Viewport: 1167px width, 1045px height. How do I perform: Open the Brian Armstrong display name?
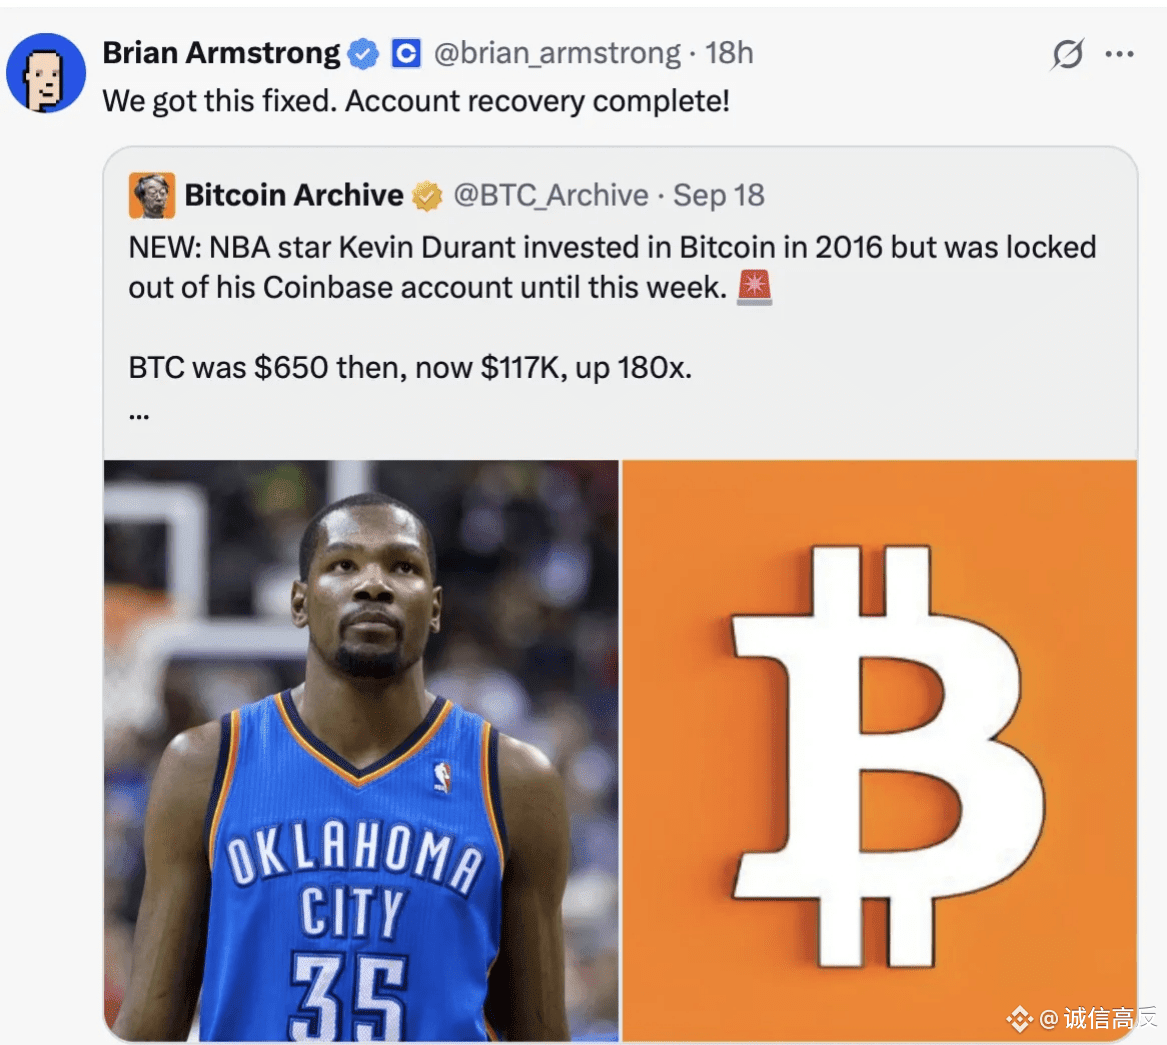221,53
